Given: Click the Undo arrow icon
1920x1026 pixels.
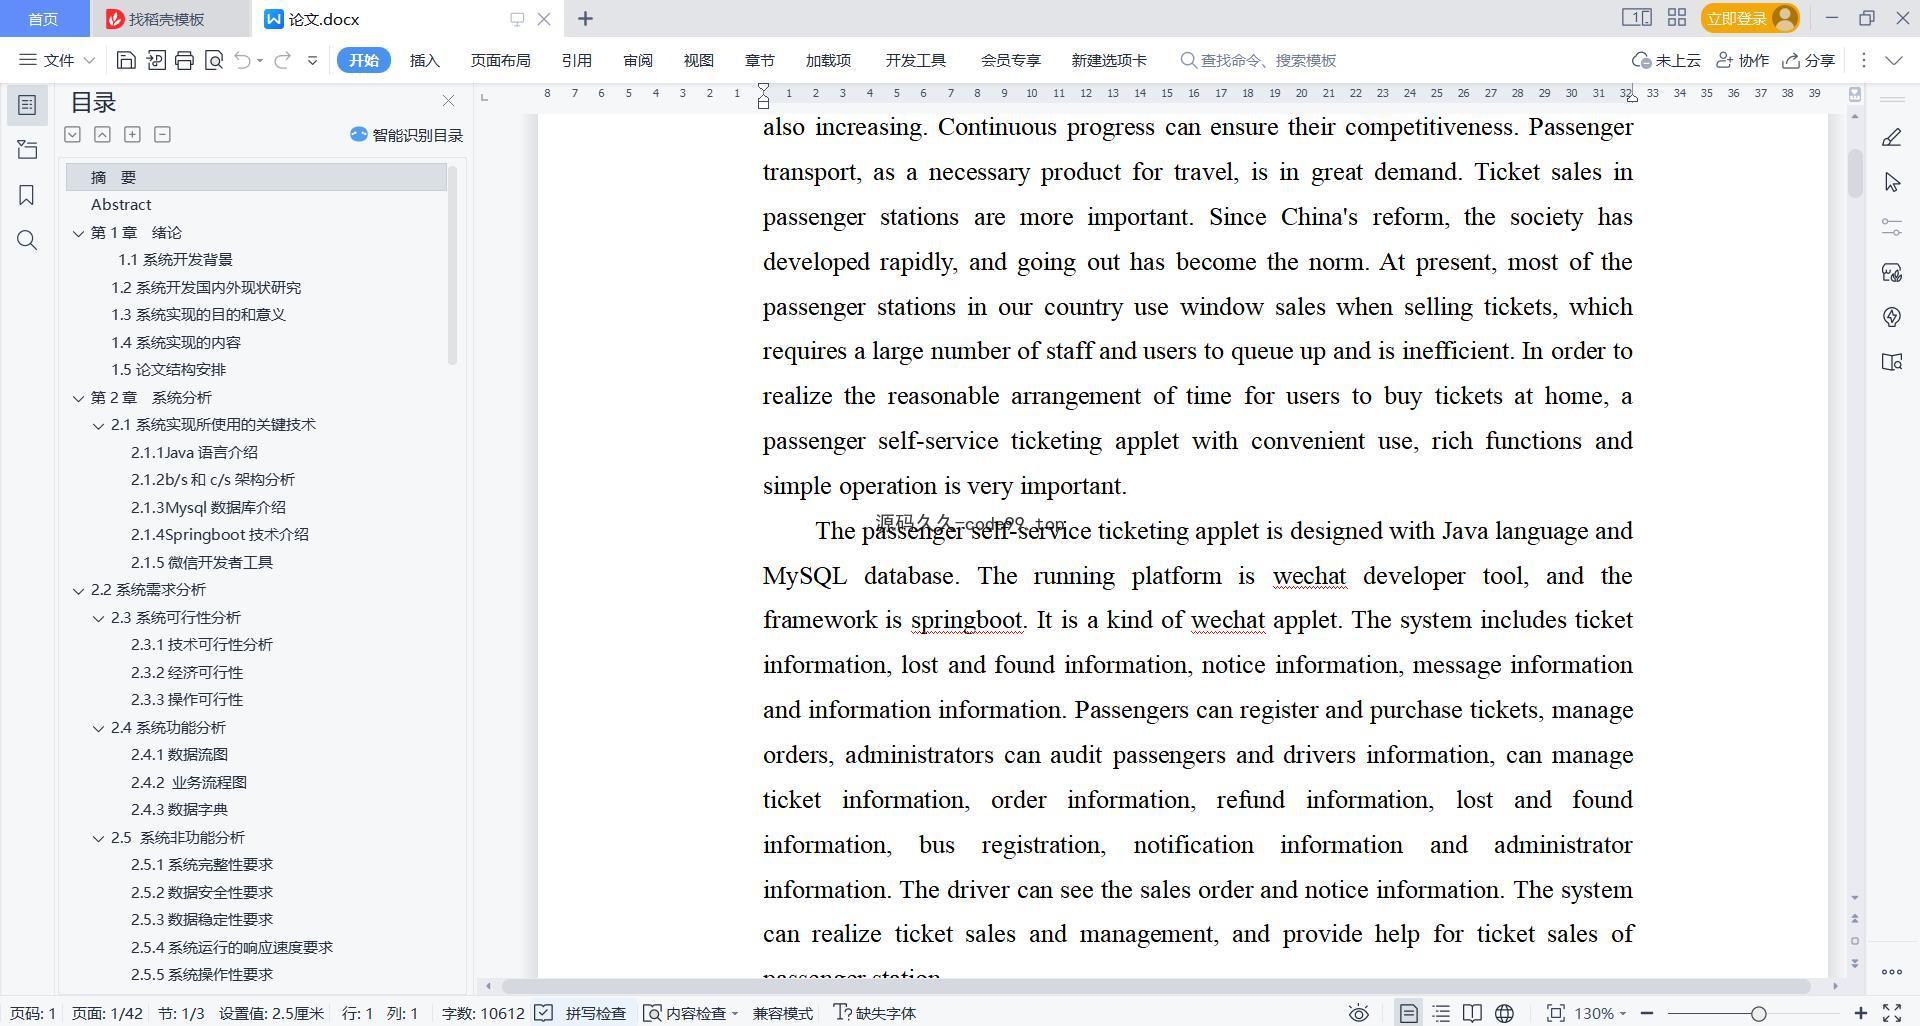Looking at the screenshot, I should [x=242, y=60].
